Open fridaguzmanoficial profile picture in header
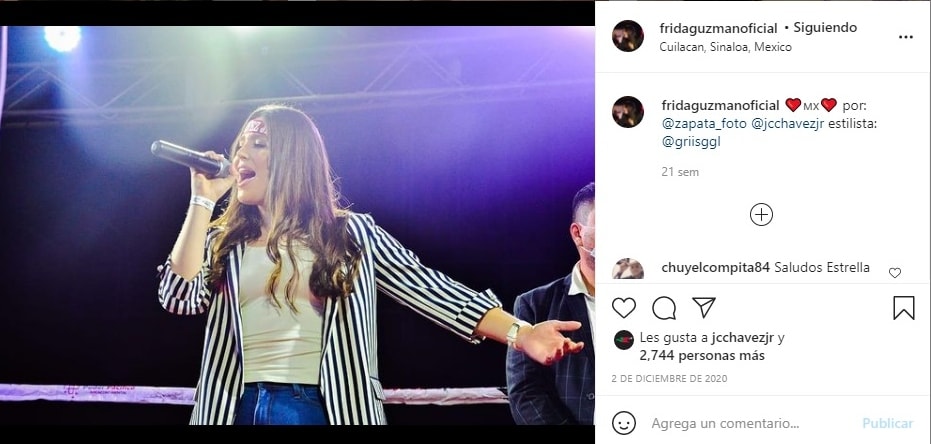The height and width of the screenshot is (444, 931). click(x=628, y=36)
